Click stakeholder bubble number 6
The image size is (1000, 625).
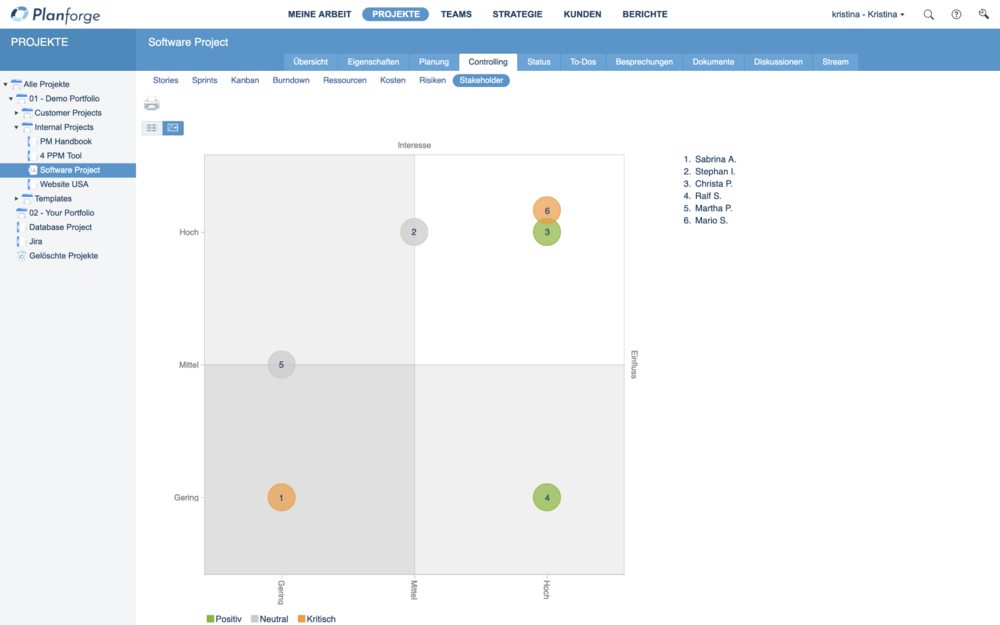[x=547, y=210]
